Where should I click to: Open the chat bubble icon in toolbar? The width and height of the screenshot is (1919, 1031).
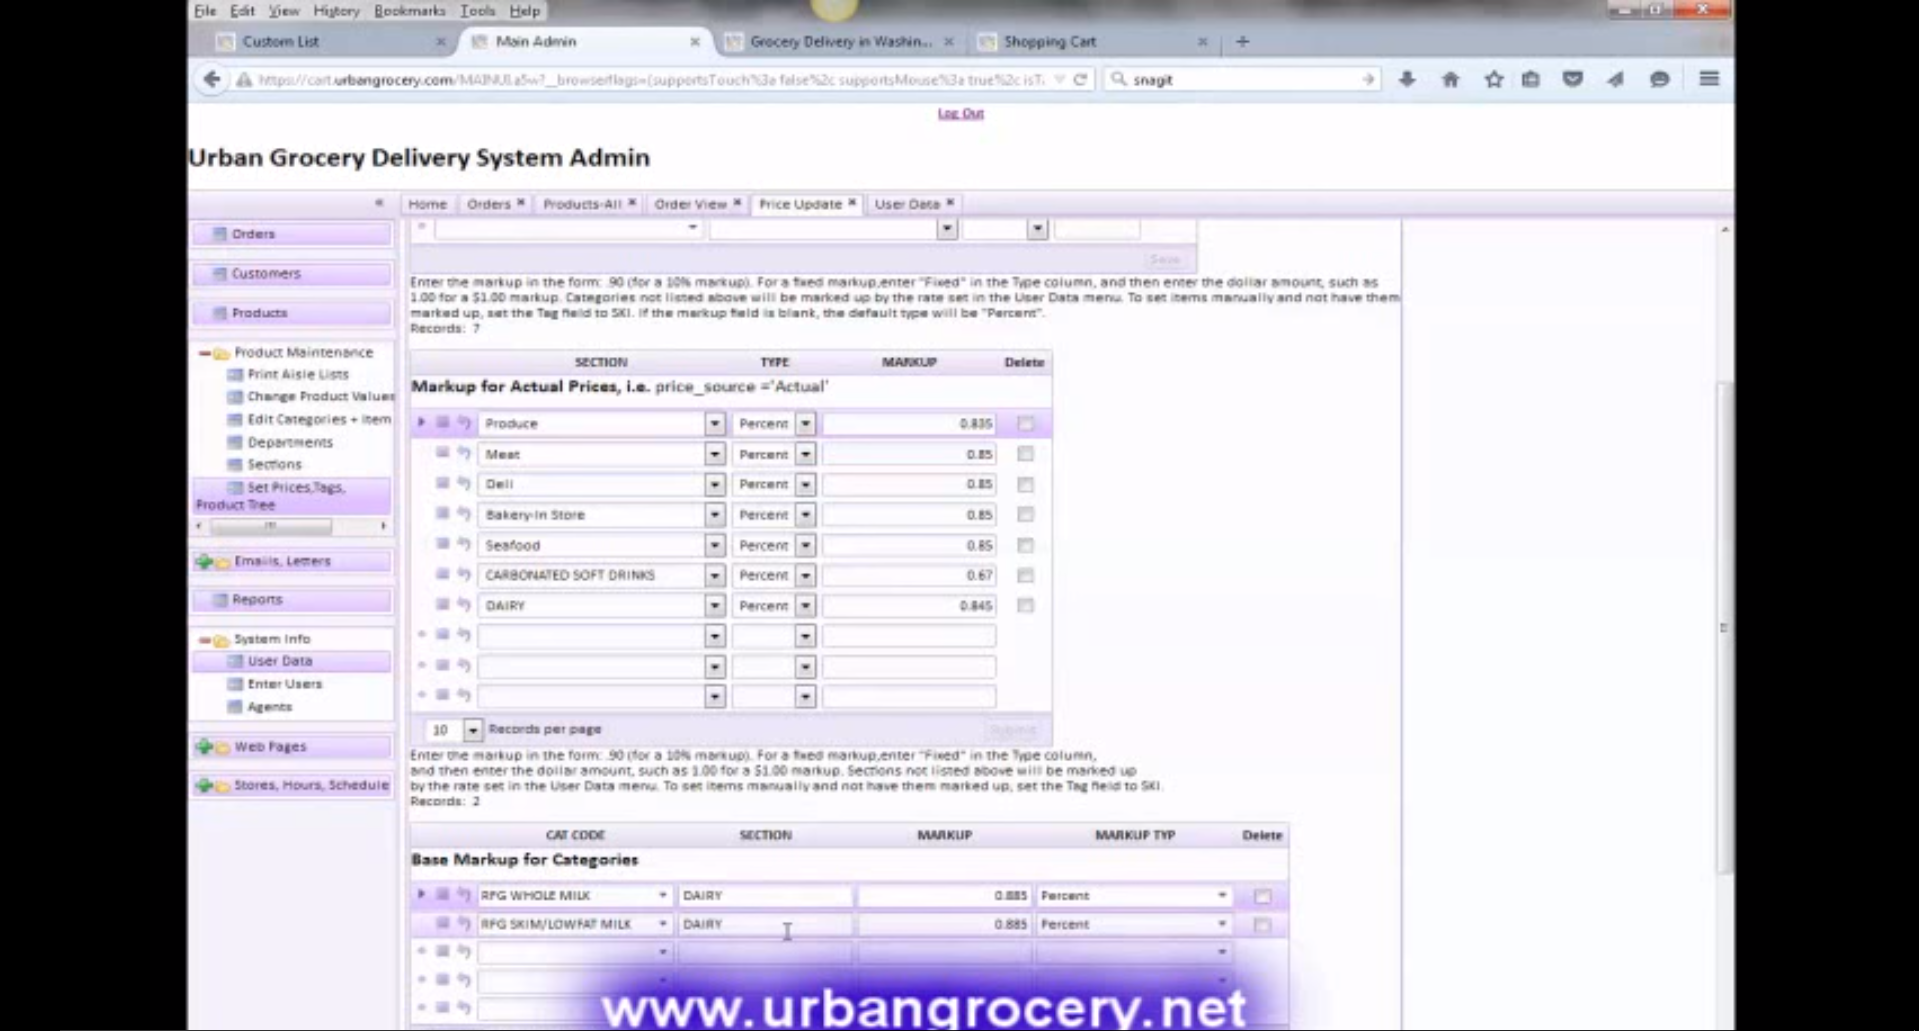tap(1660, 79)
